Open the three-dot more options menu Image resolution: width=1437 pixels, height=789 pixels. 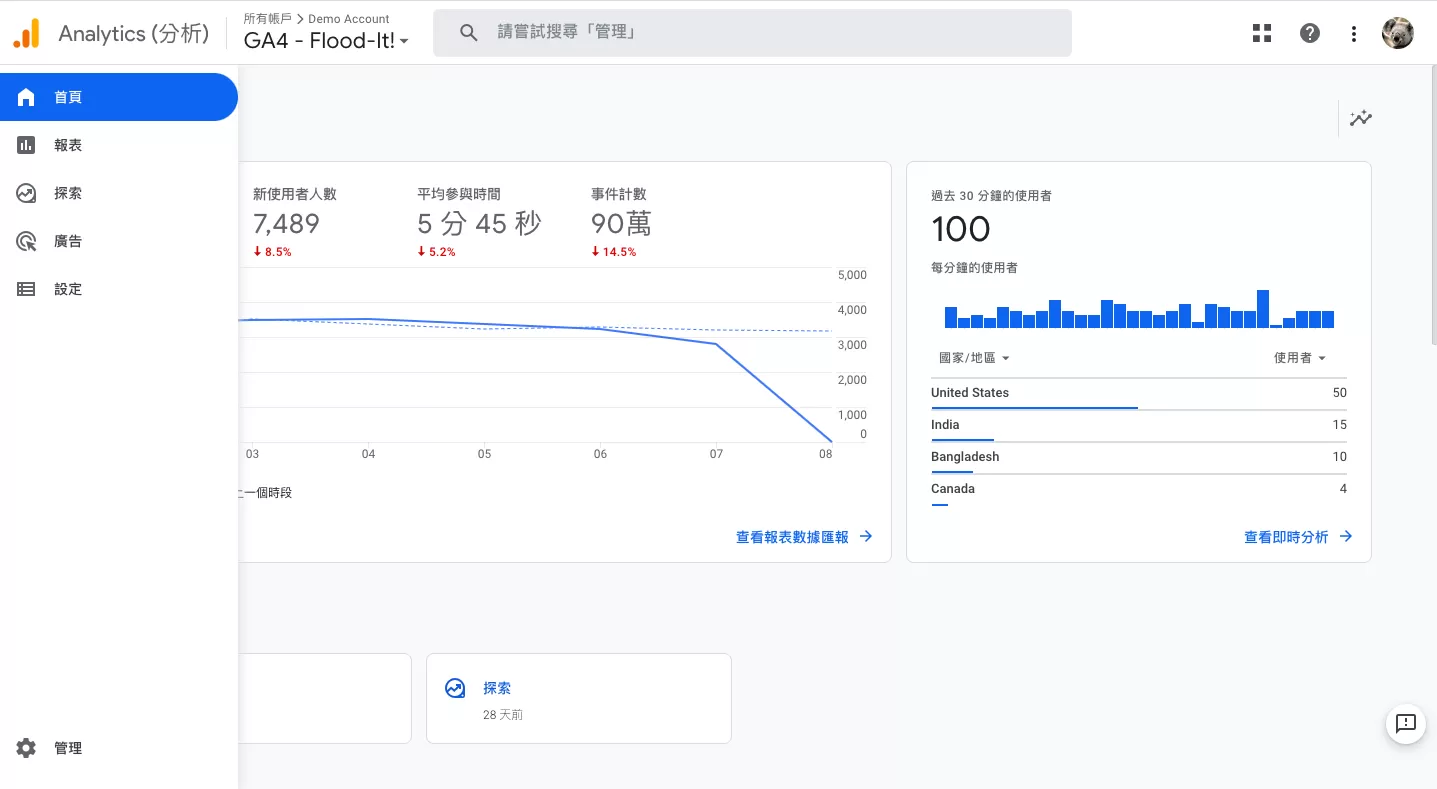tap(1354, 33)
